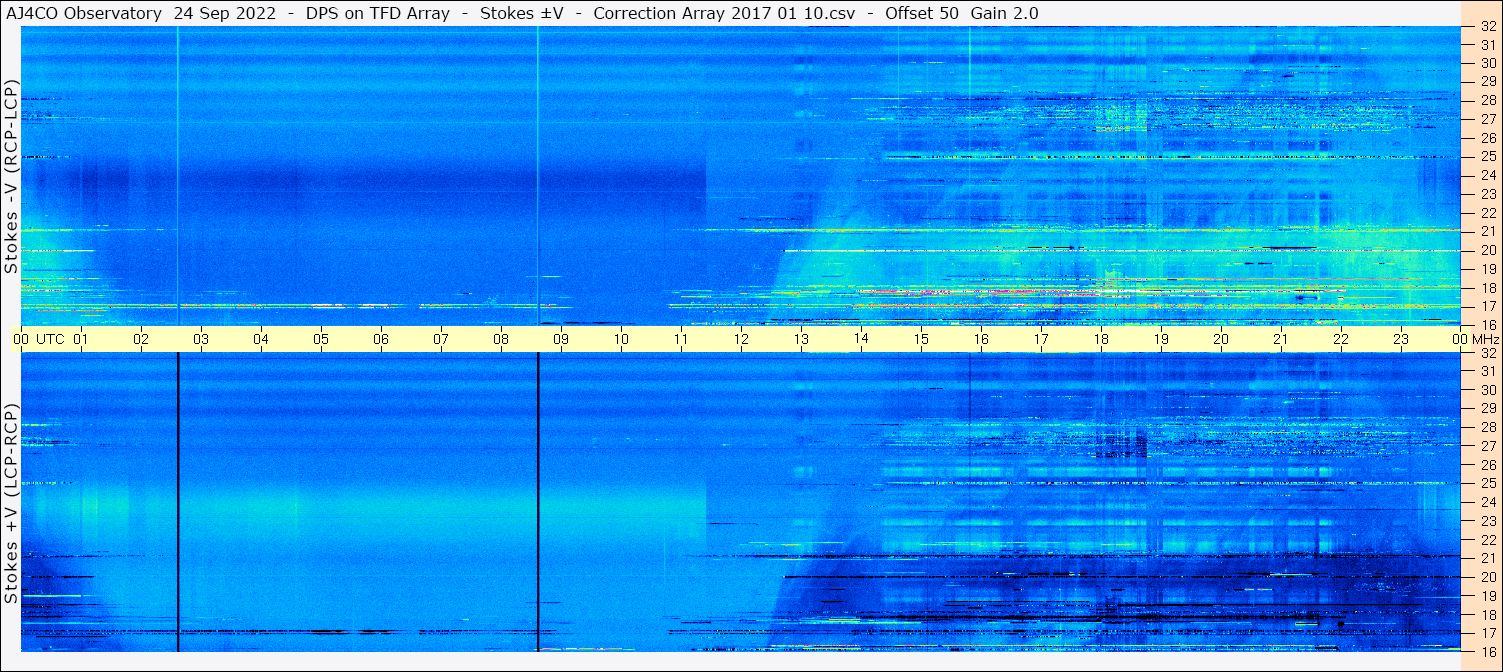The image size is (1503, 672).
Task: Select the 01 hour mark on the time axis
Action: coord(81,339)
